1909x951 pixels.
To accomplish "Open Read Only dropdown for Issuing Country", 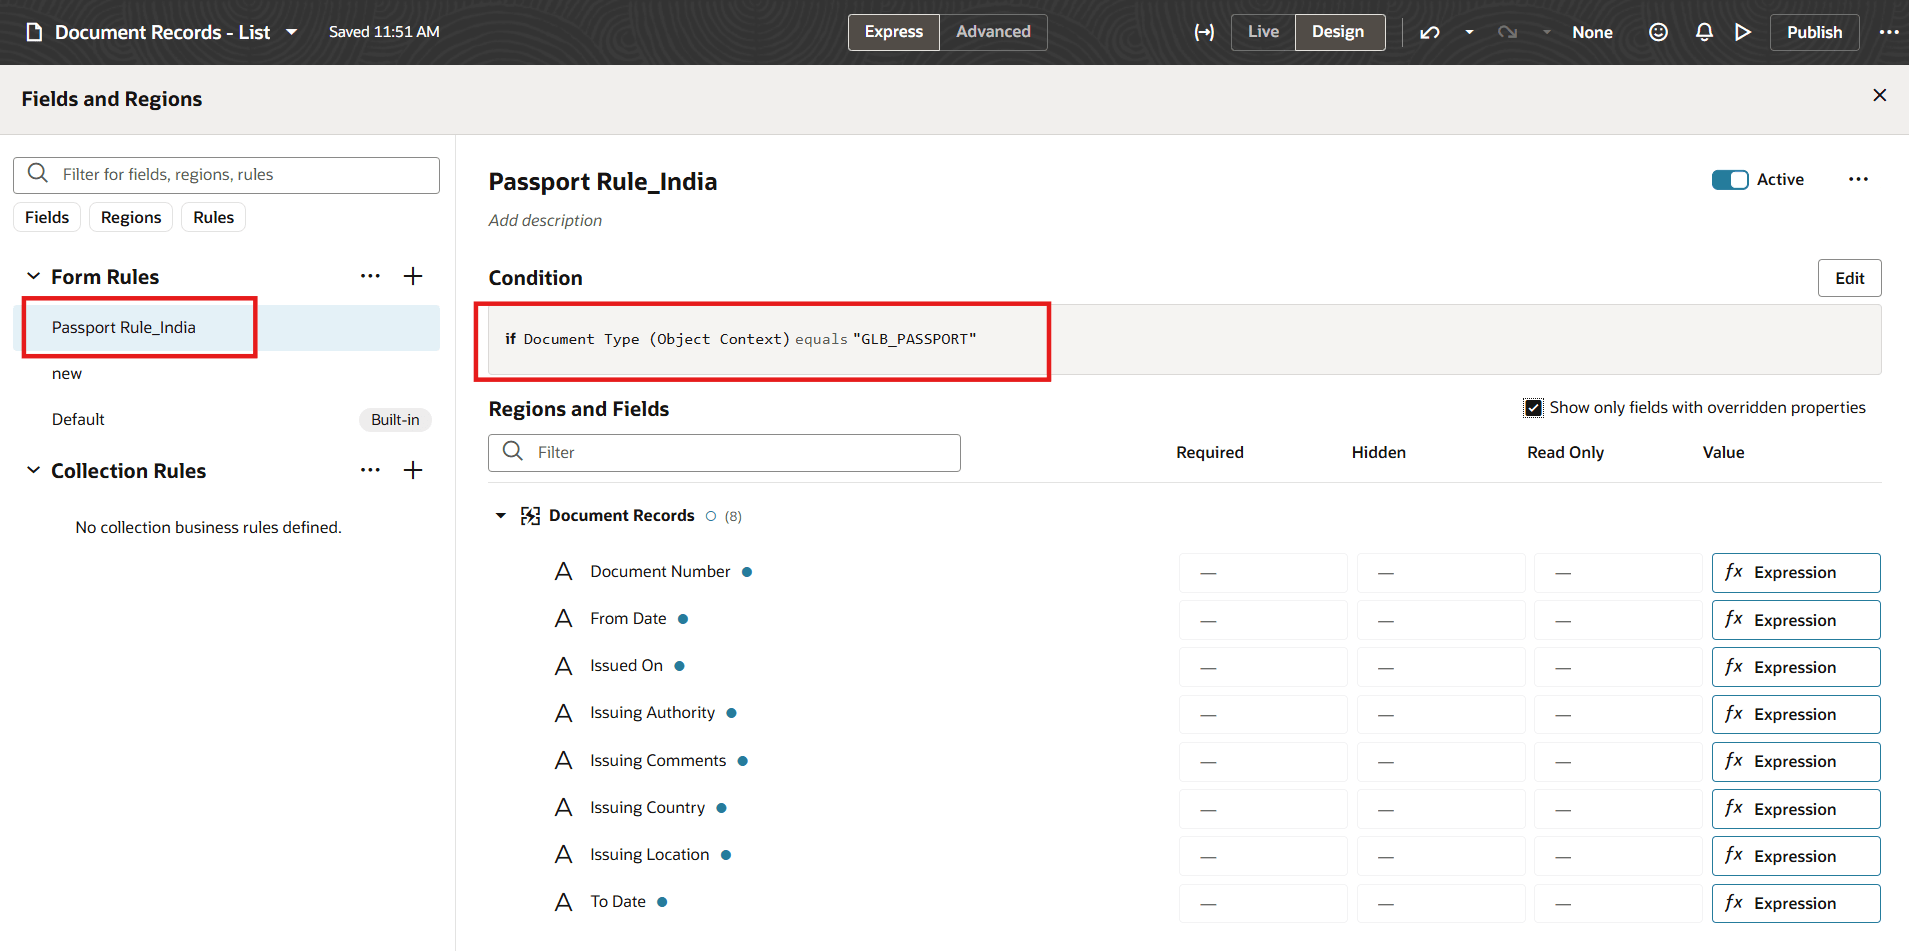I will click(1618, 809).
